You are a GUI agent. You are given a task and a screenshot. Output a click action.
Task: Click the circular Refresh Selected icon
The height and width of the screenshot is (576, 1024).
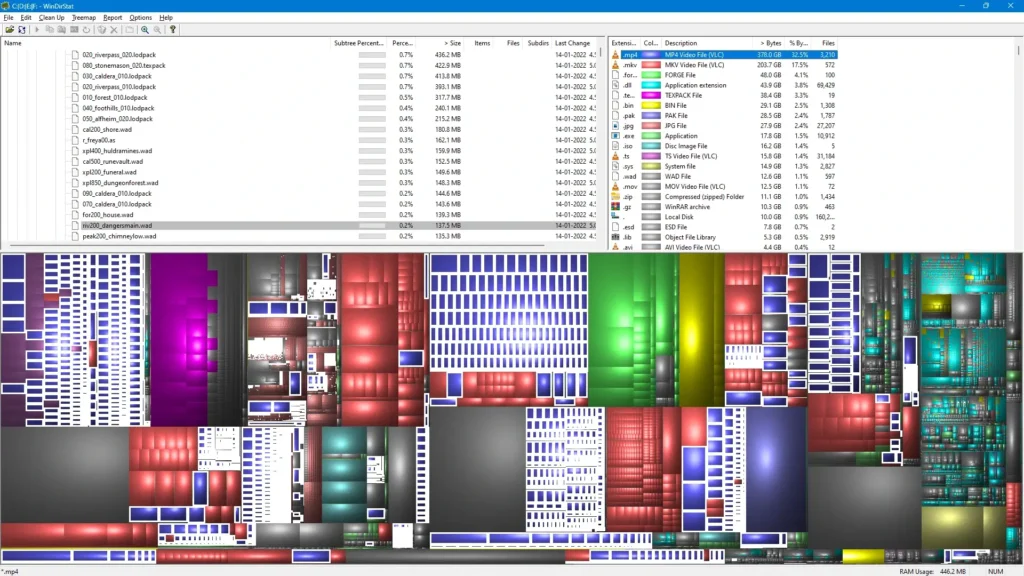(86, 29)
